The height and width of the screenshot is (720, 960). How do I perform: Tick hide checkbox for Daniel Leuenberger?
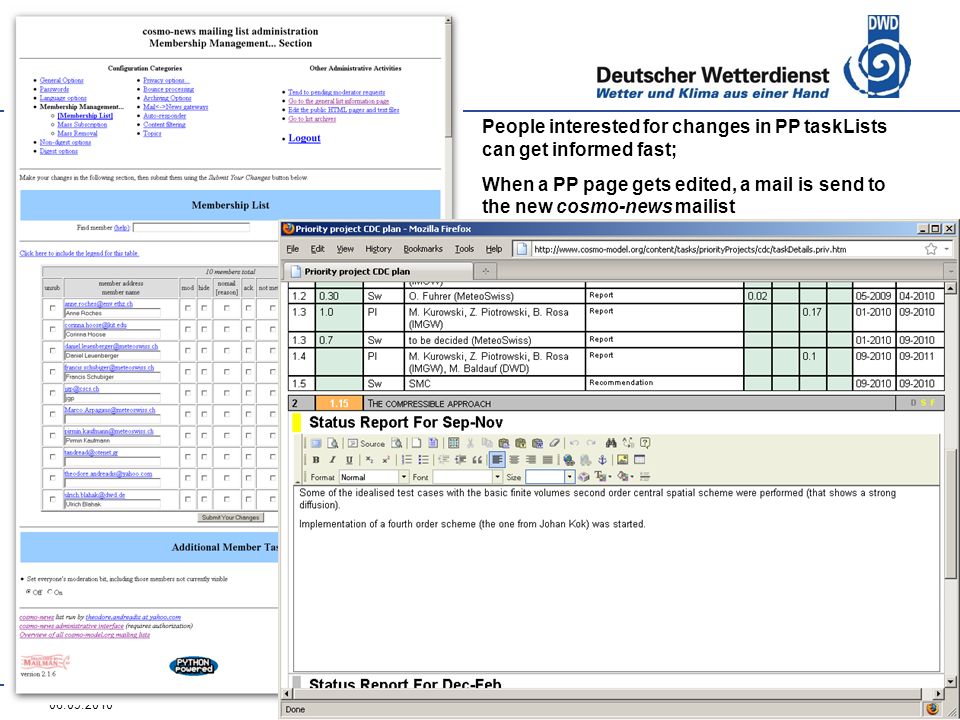[204, 351]
